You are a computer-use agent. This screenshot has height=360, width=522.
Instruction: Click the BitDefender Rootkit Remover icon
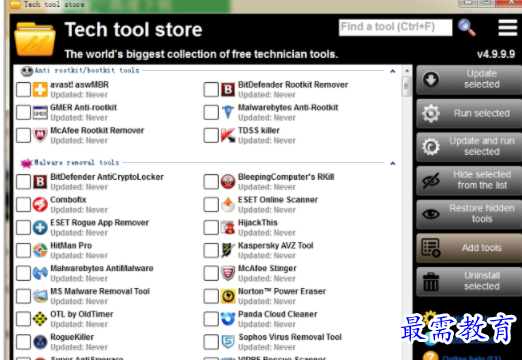click(228, 90)
